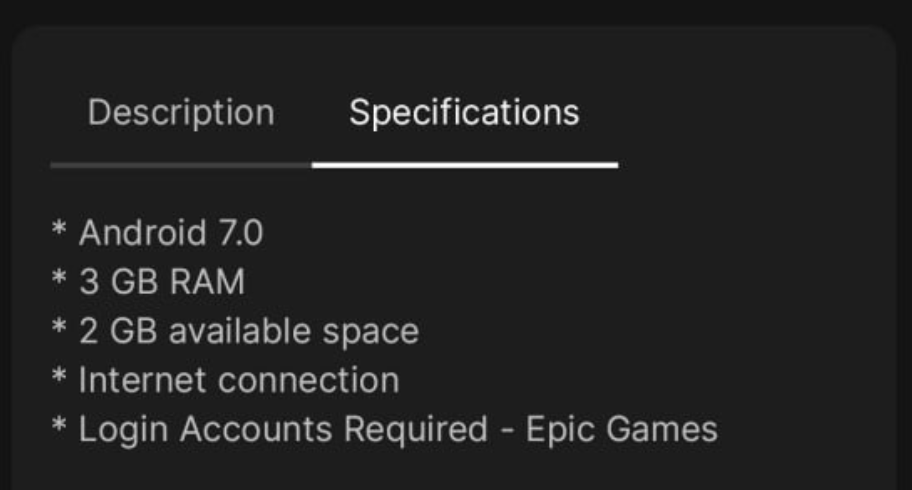
Task: Click the gray underline beneath Description
Action: (181, 165)
